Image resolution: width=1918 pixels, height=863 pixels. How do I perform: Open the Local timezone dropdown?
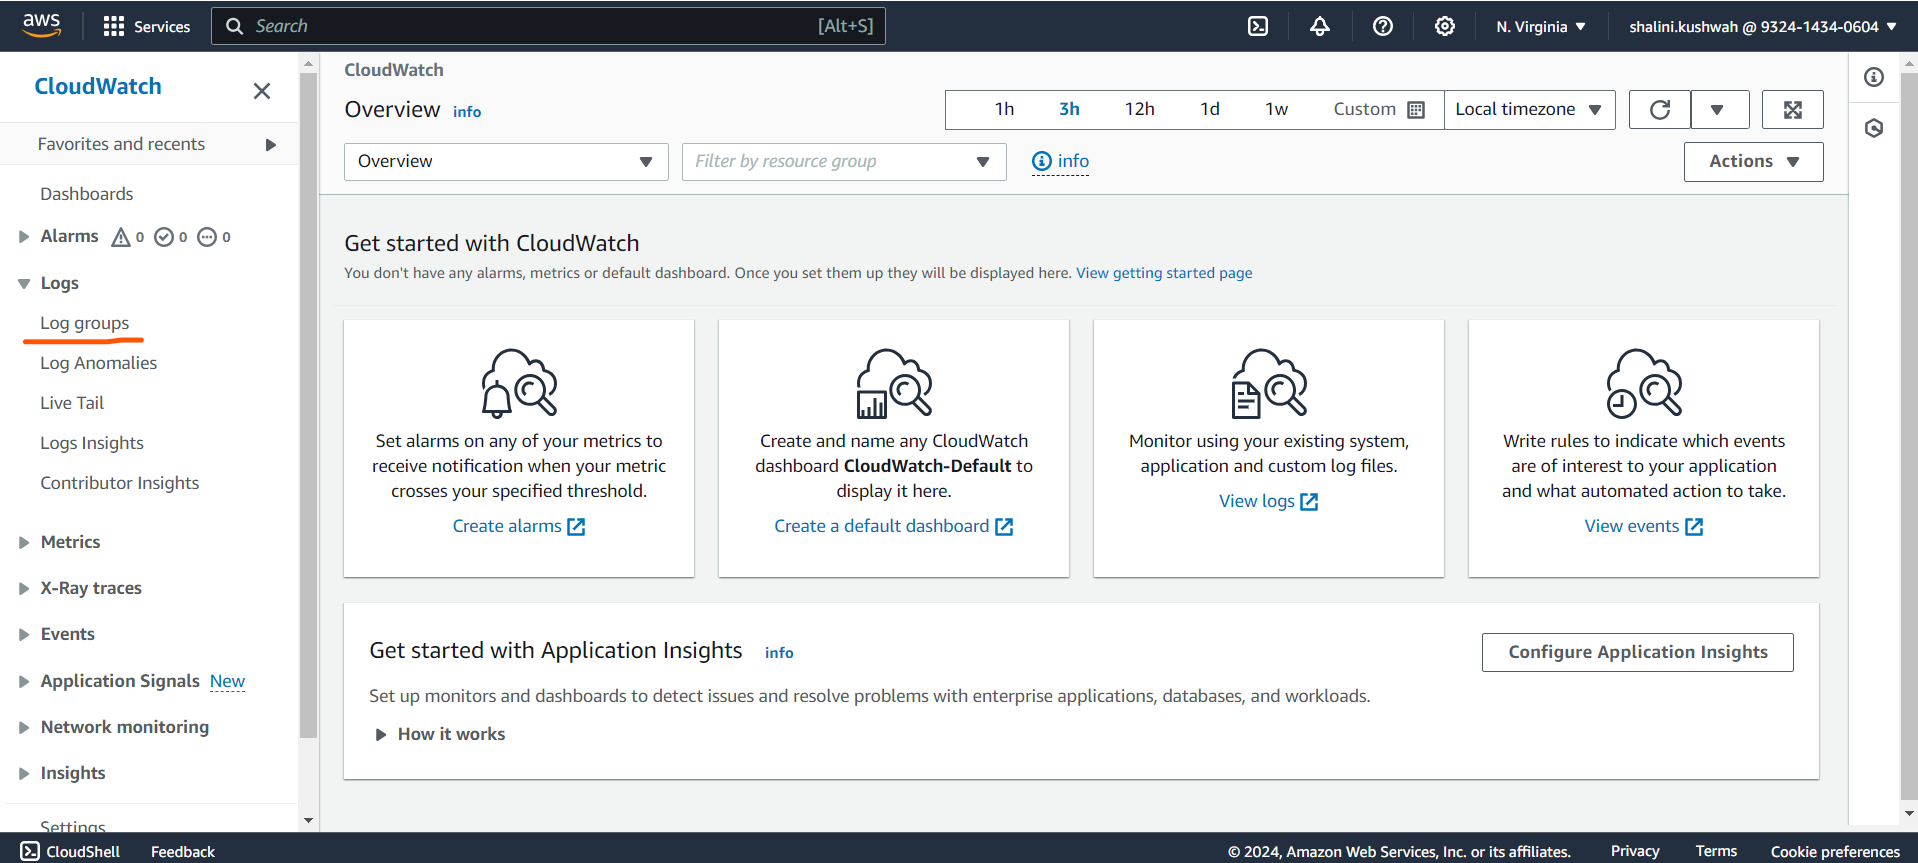1529,110
